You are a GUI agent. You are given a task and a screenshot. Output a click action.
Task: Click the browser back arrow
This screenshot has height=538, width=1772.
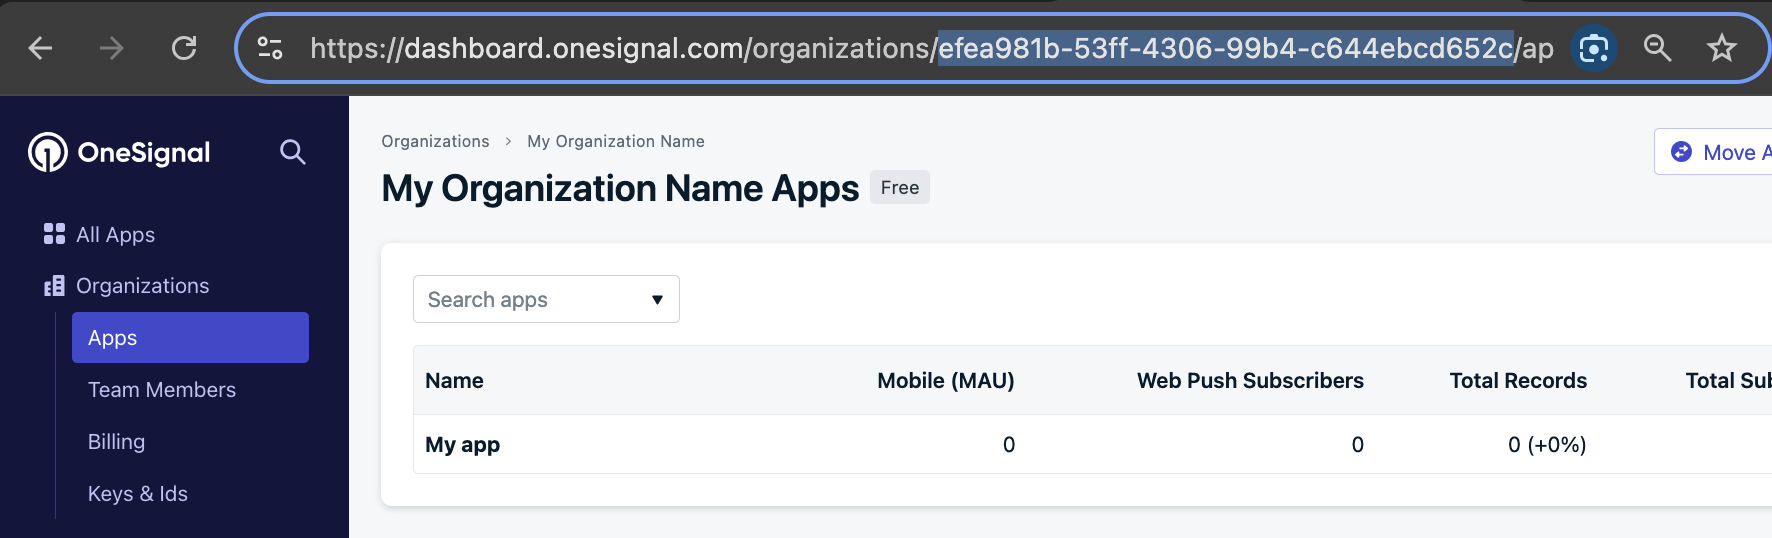(x=40, y=48)
